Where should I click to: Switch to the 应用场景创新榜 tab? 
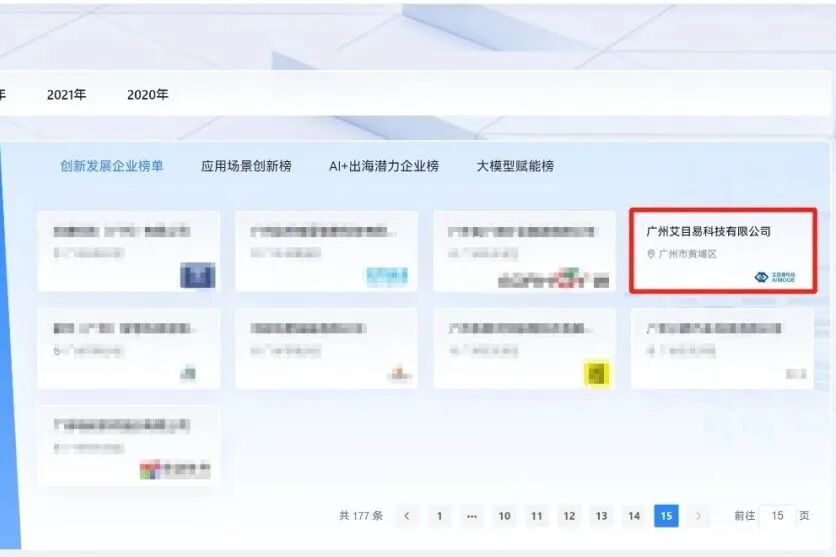(246, 166)
